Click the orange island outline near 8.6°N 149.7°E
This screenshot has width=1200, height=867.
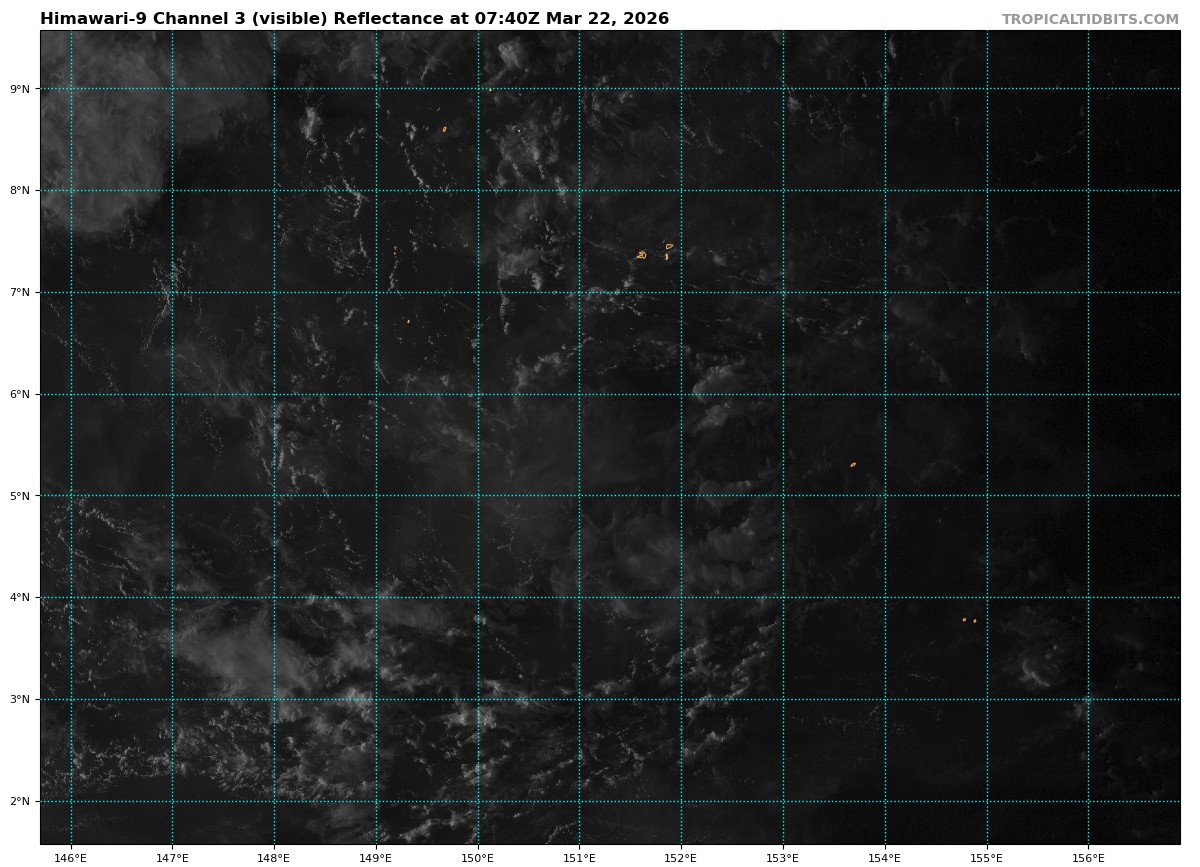tap(444, 129)
